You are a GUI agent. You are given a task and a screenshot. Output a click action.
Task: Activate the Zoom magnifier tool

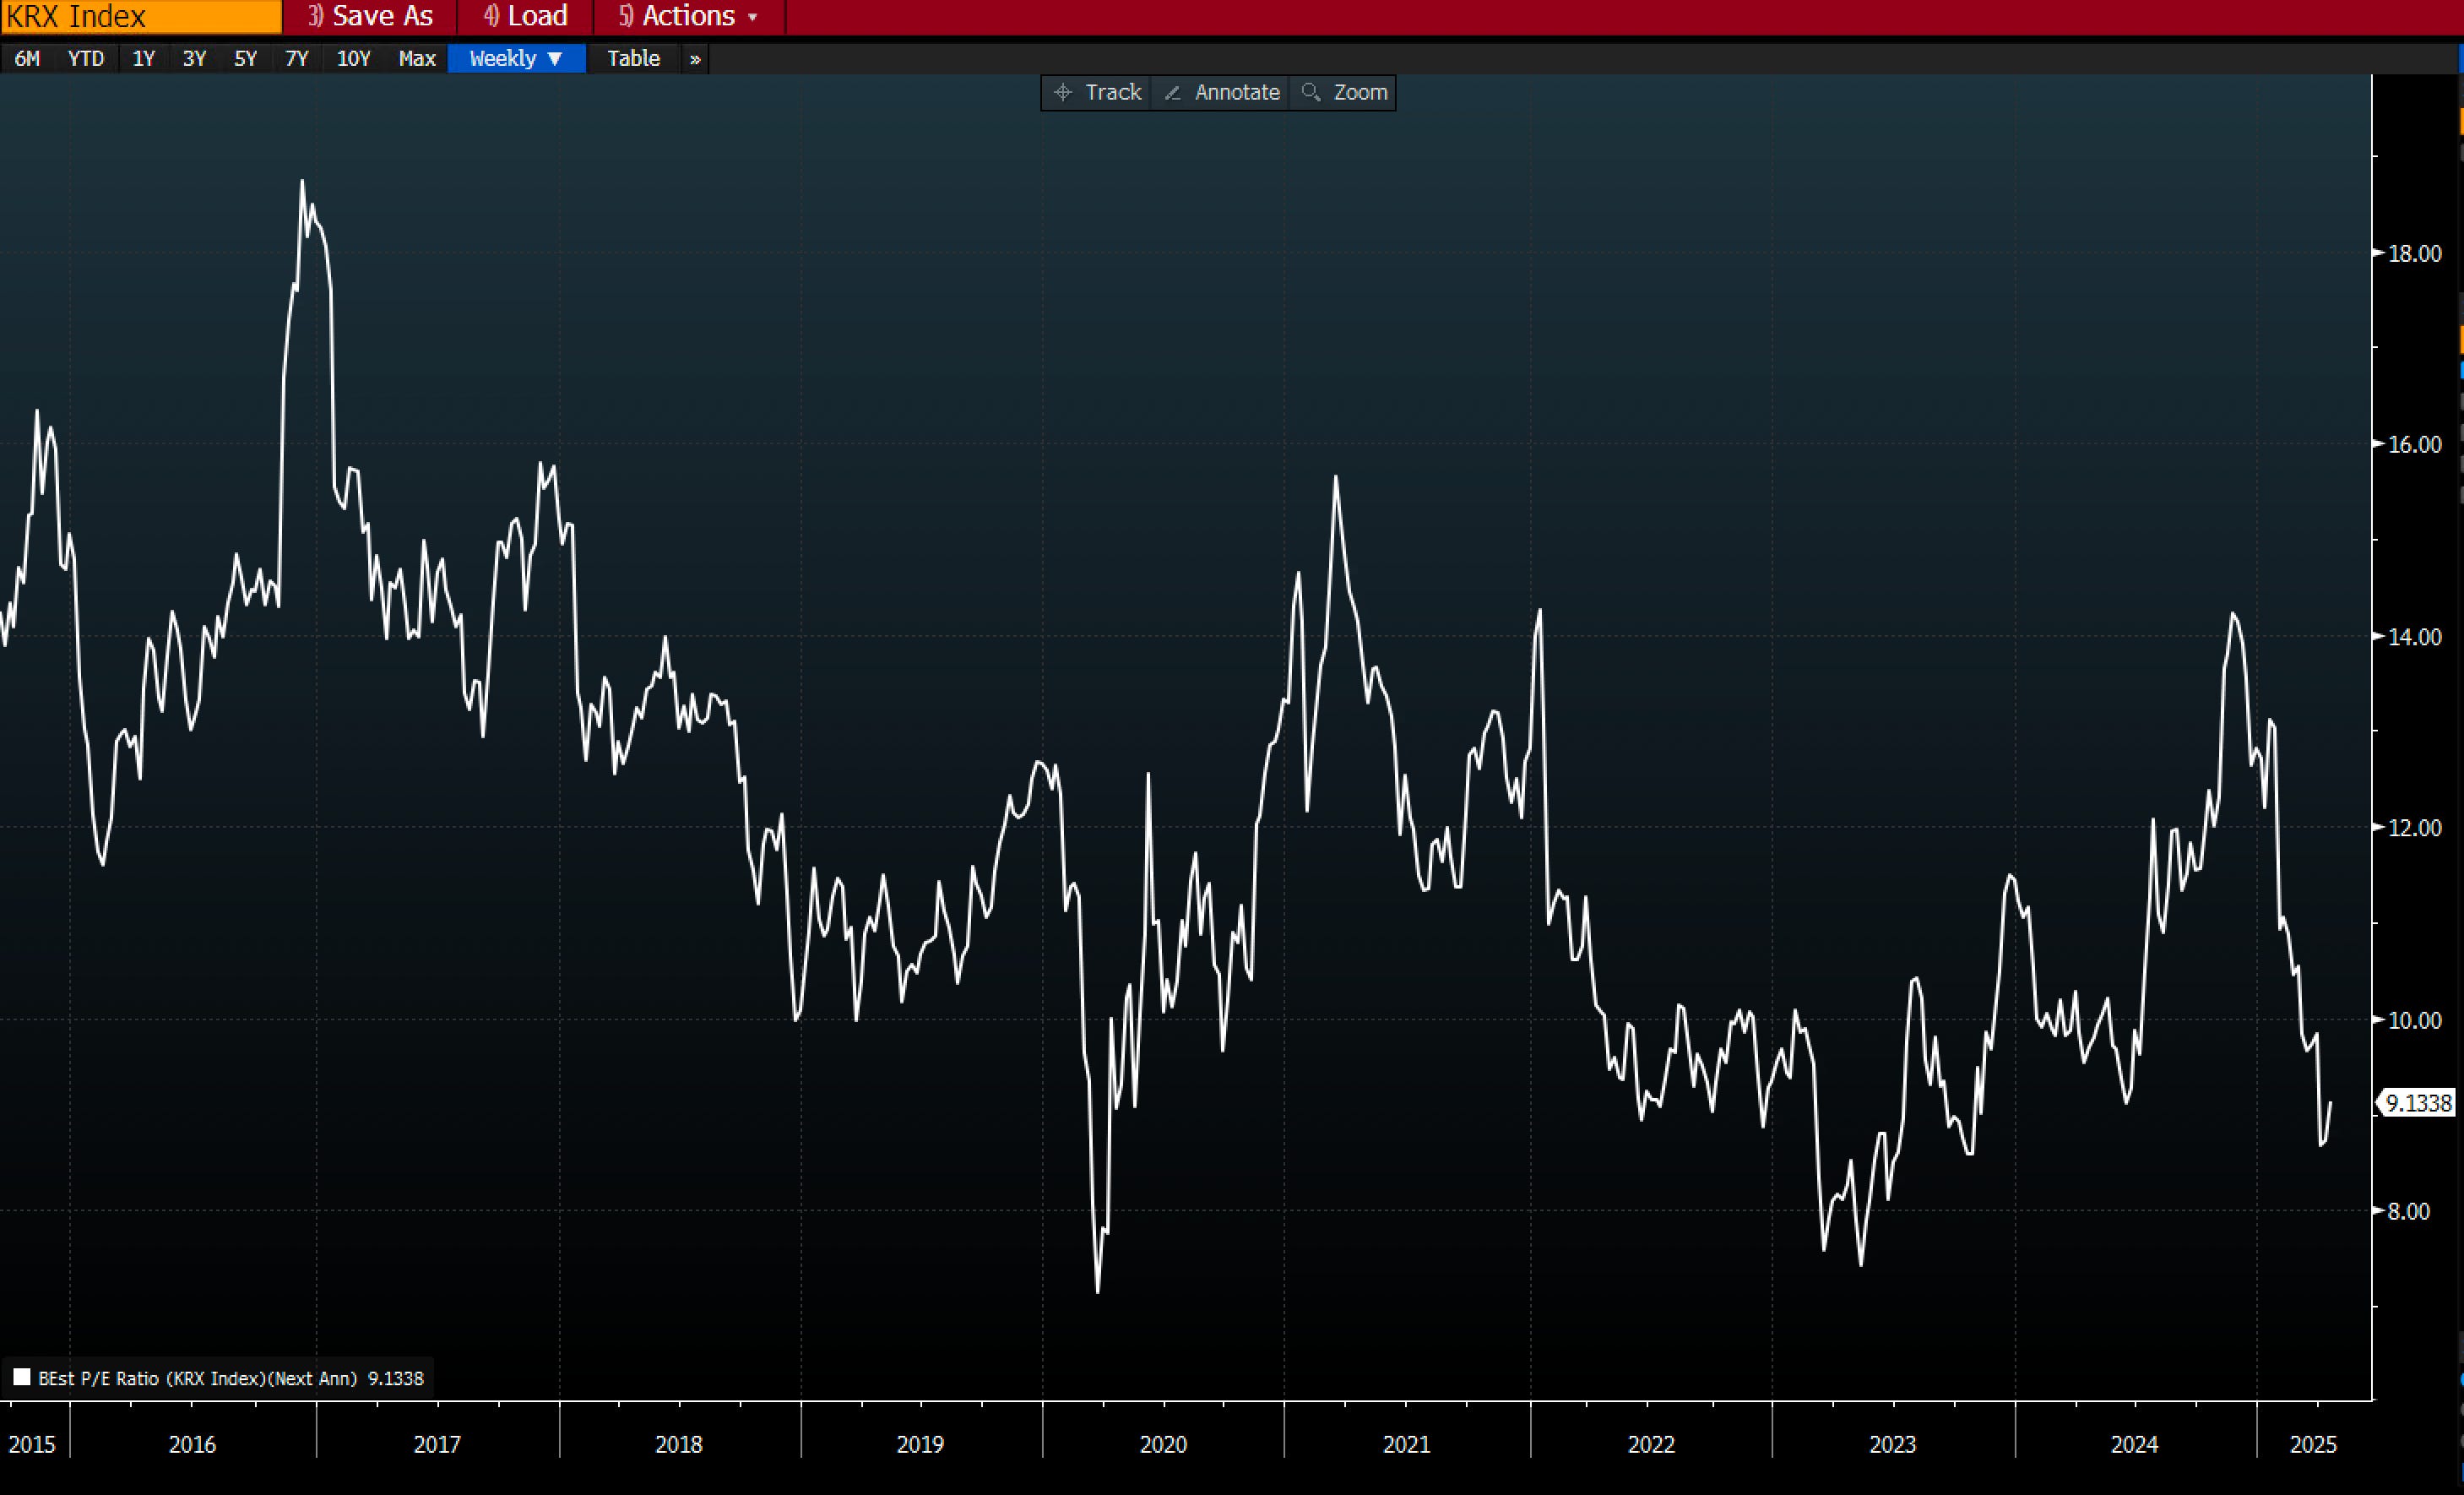(1344, 92)
